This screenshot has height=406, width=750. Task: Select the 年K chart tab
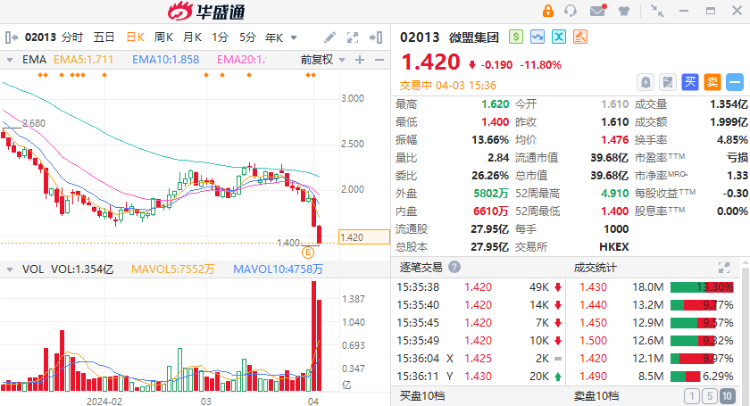[x=275, y=37]
